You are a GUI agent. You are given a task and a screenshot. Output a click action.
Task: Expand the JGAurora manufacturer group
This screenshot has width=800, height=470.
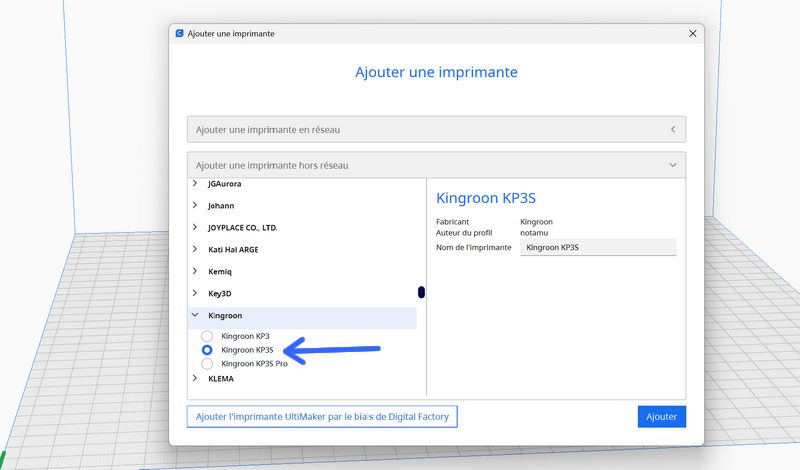[x=195, y=183]
